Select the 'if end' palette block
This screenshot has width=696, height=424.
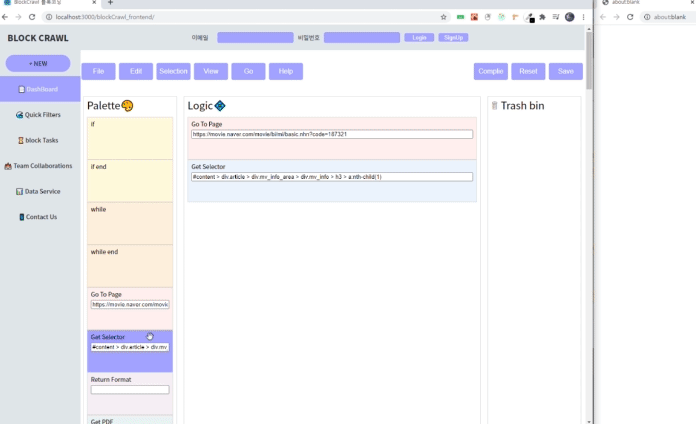(x=130, y=181)
